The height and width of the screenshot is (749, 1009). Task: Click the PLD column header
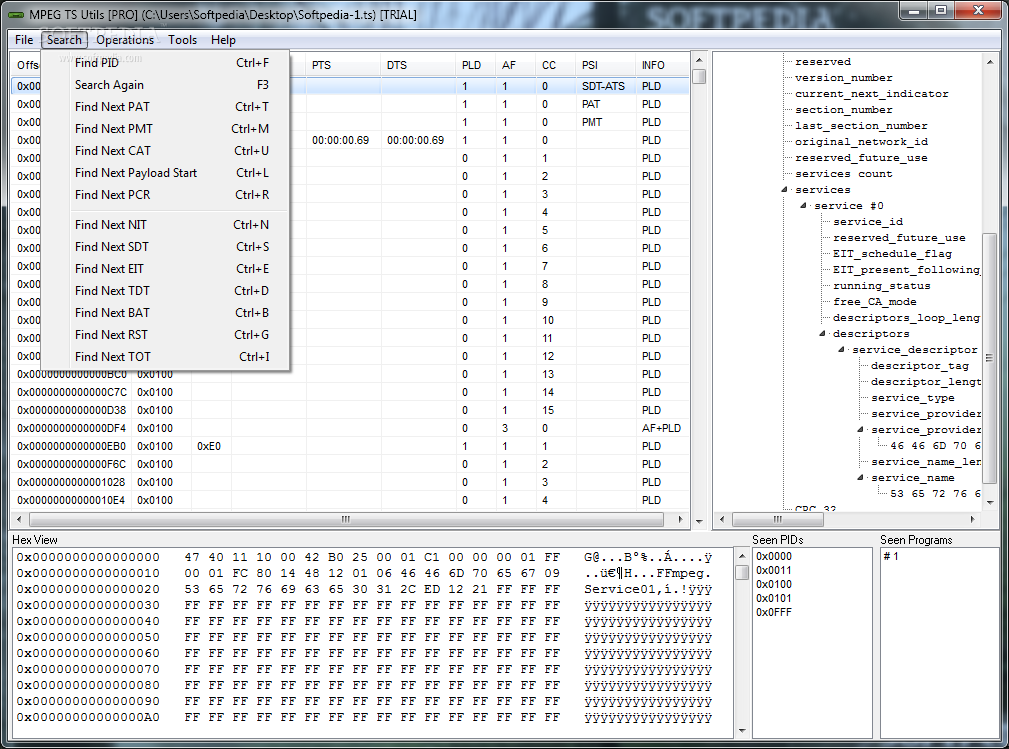(476, 65)
